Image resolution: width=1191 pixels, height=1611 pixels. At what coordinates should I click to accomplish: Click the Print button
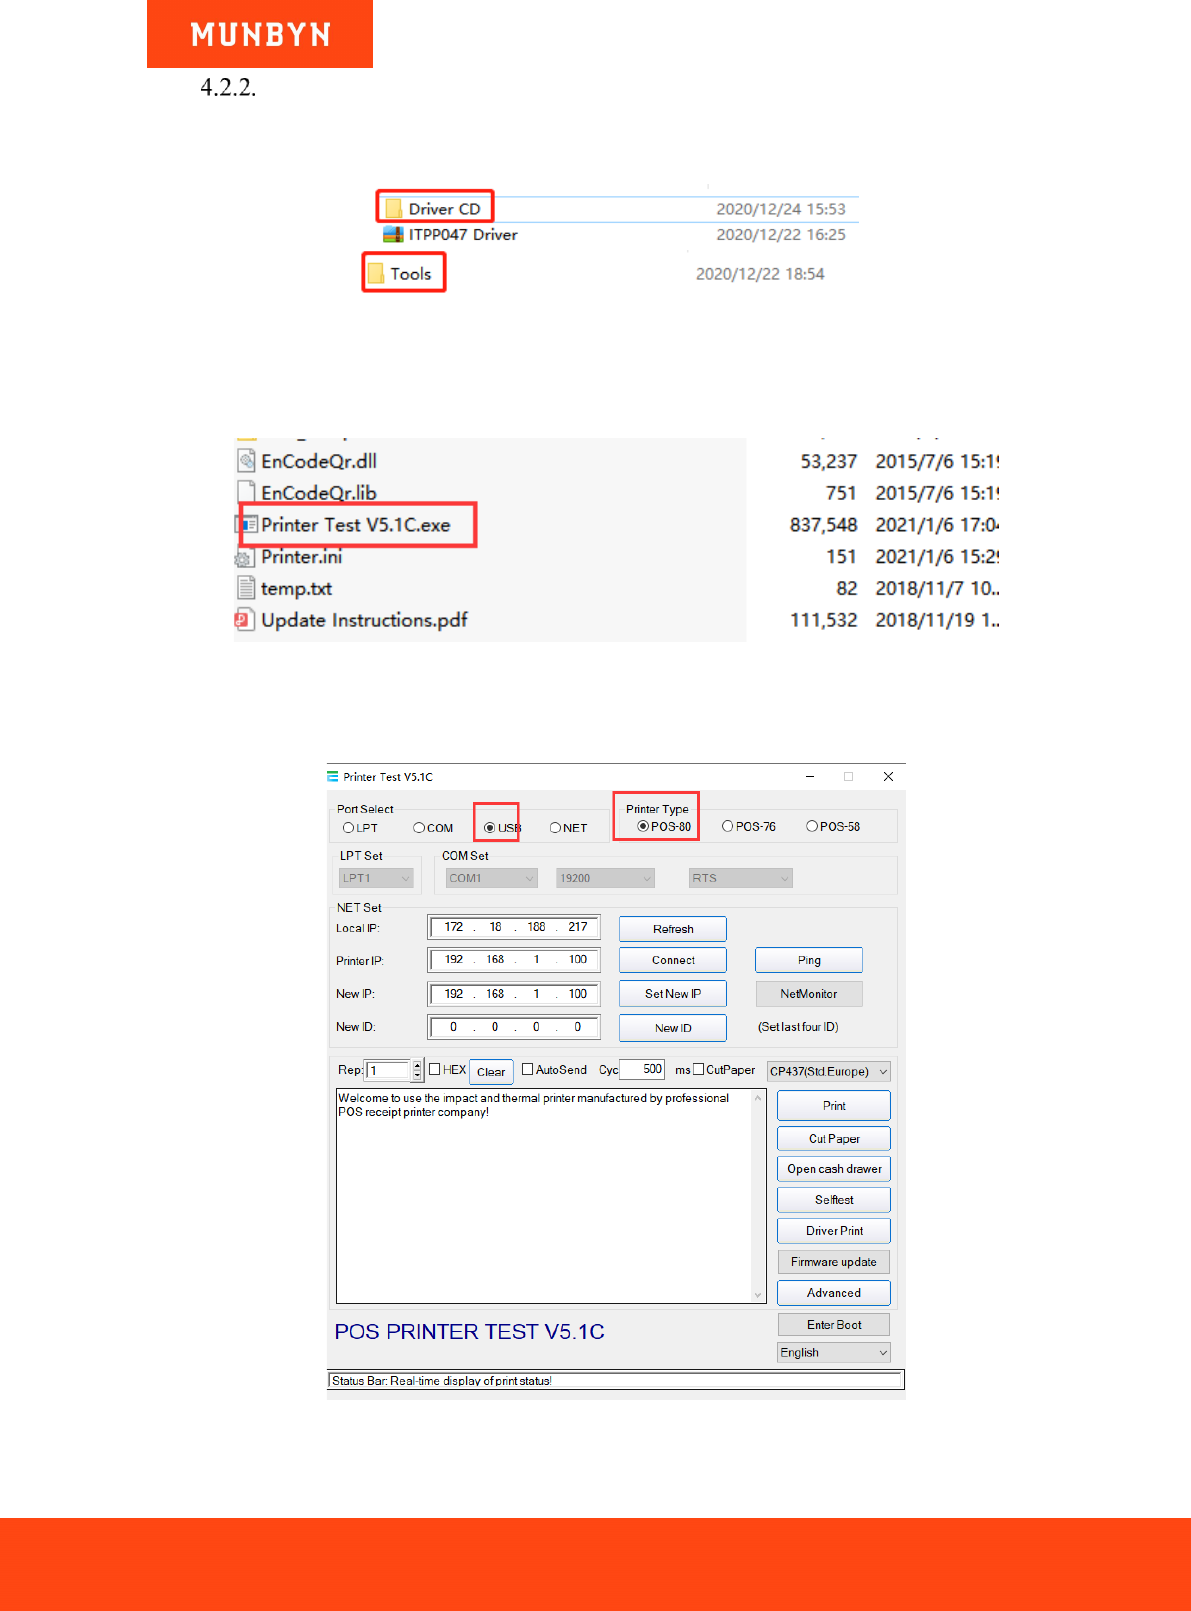[834, 1105]
